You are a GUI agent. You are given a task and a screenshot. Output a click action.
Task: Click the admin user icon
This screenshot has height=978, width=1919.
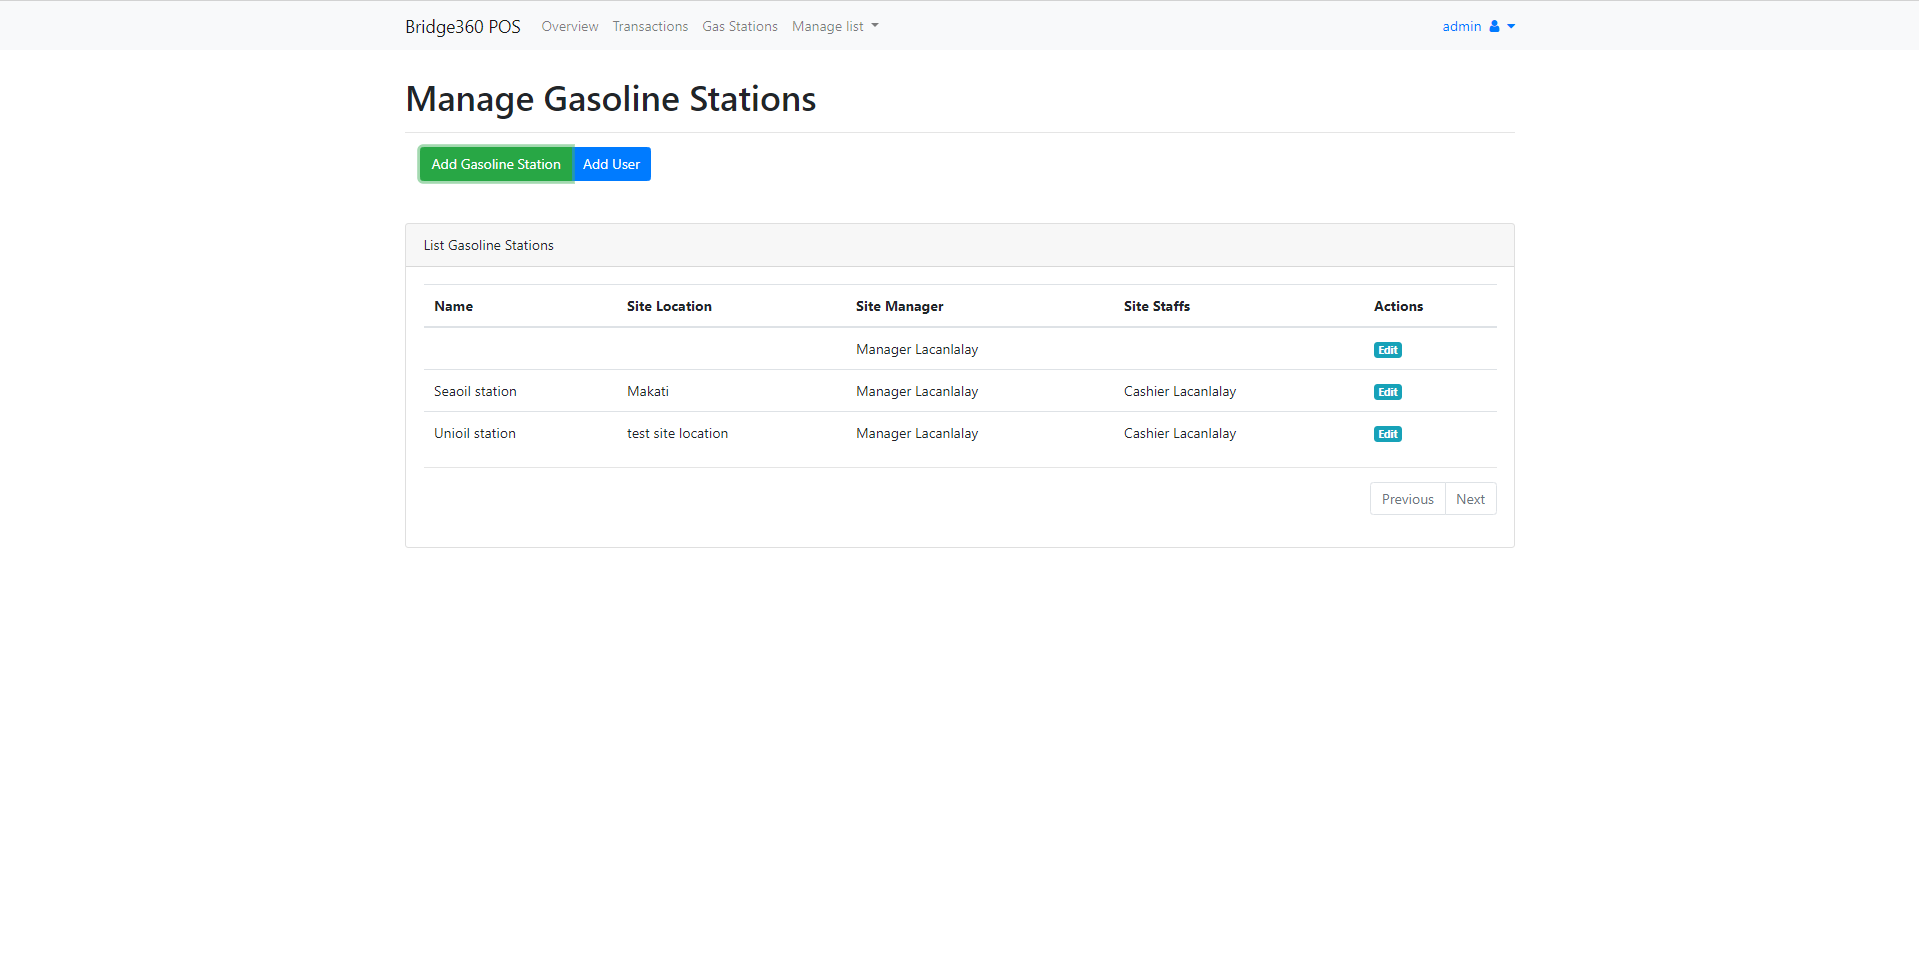(x=1494, y=27)
